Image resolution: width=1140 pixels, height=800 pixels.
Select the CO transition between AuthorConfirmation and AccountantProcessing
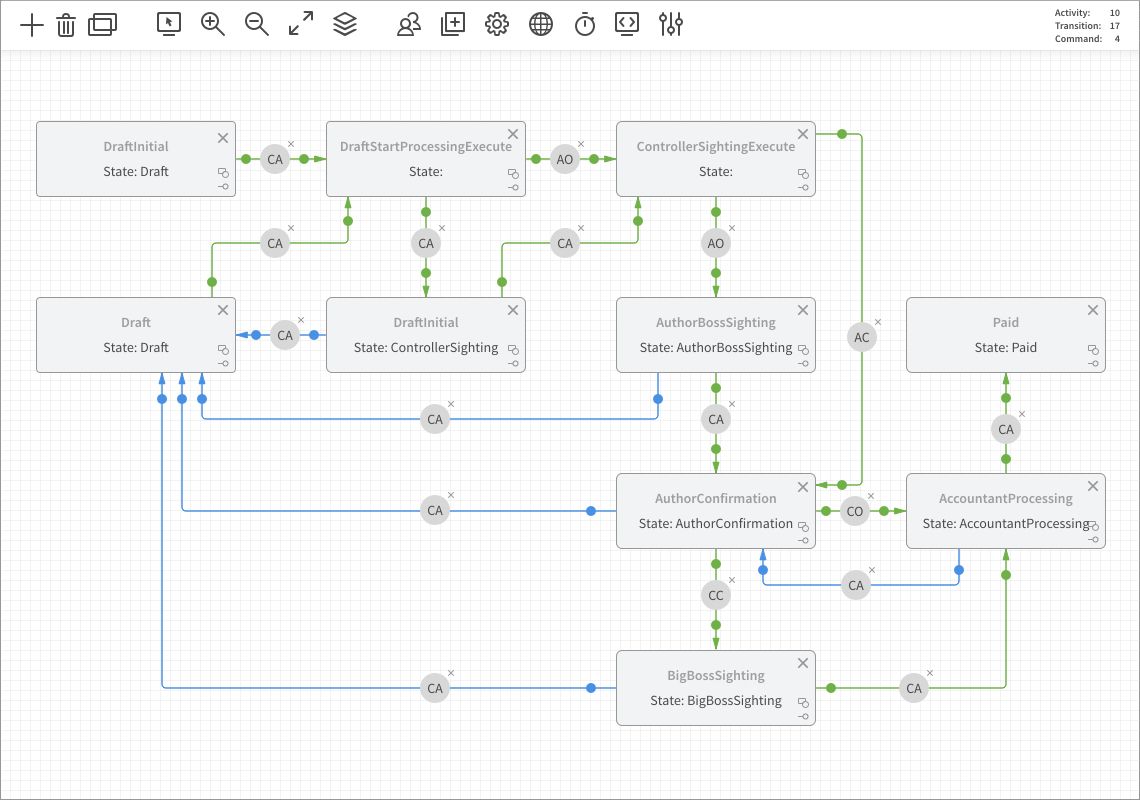coord(855,510)
